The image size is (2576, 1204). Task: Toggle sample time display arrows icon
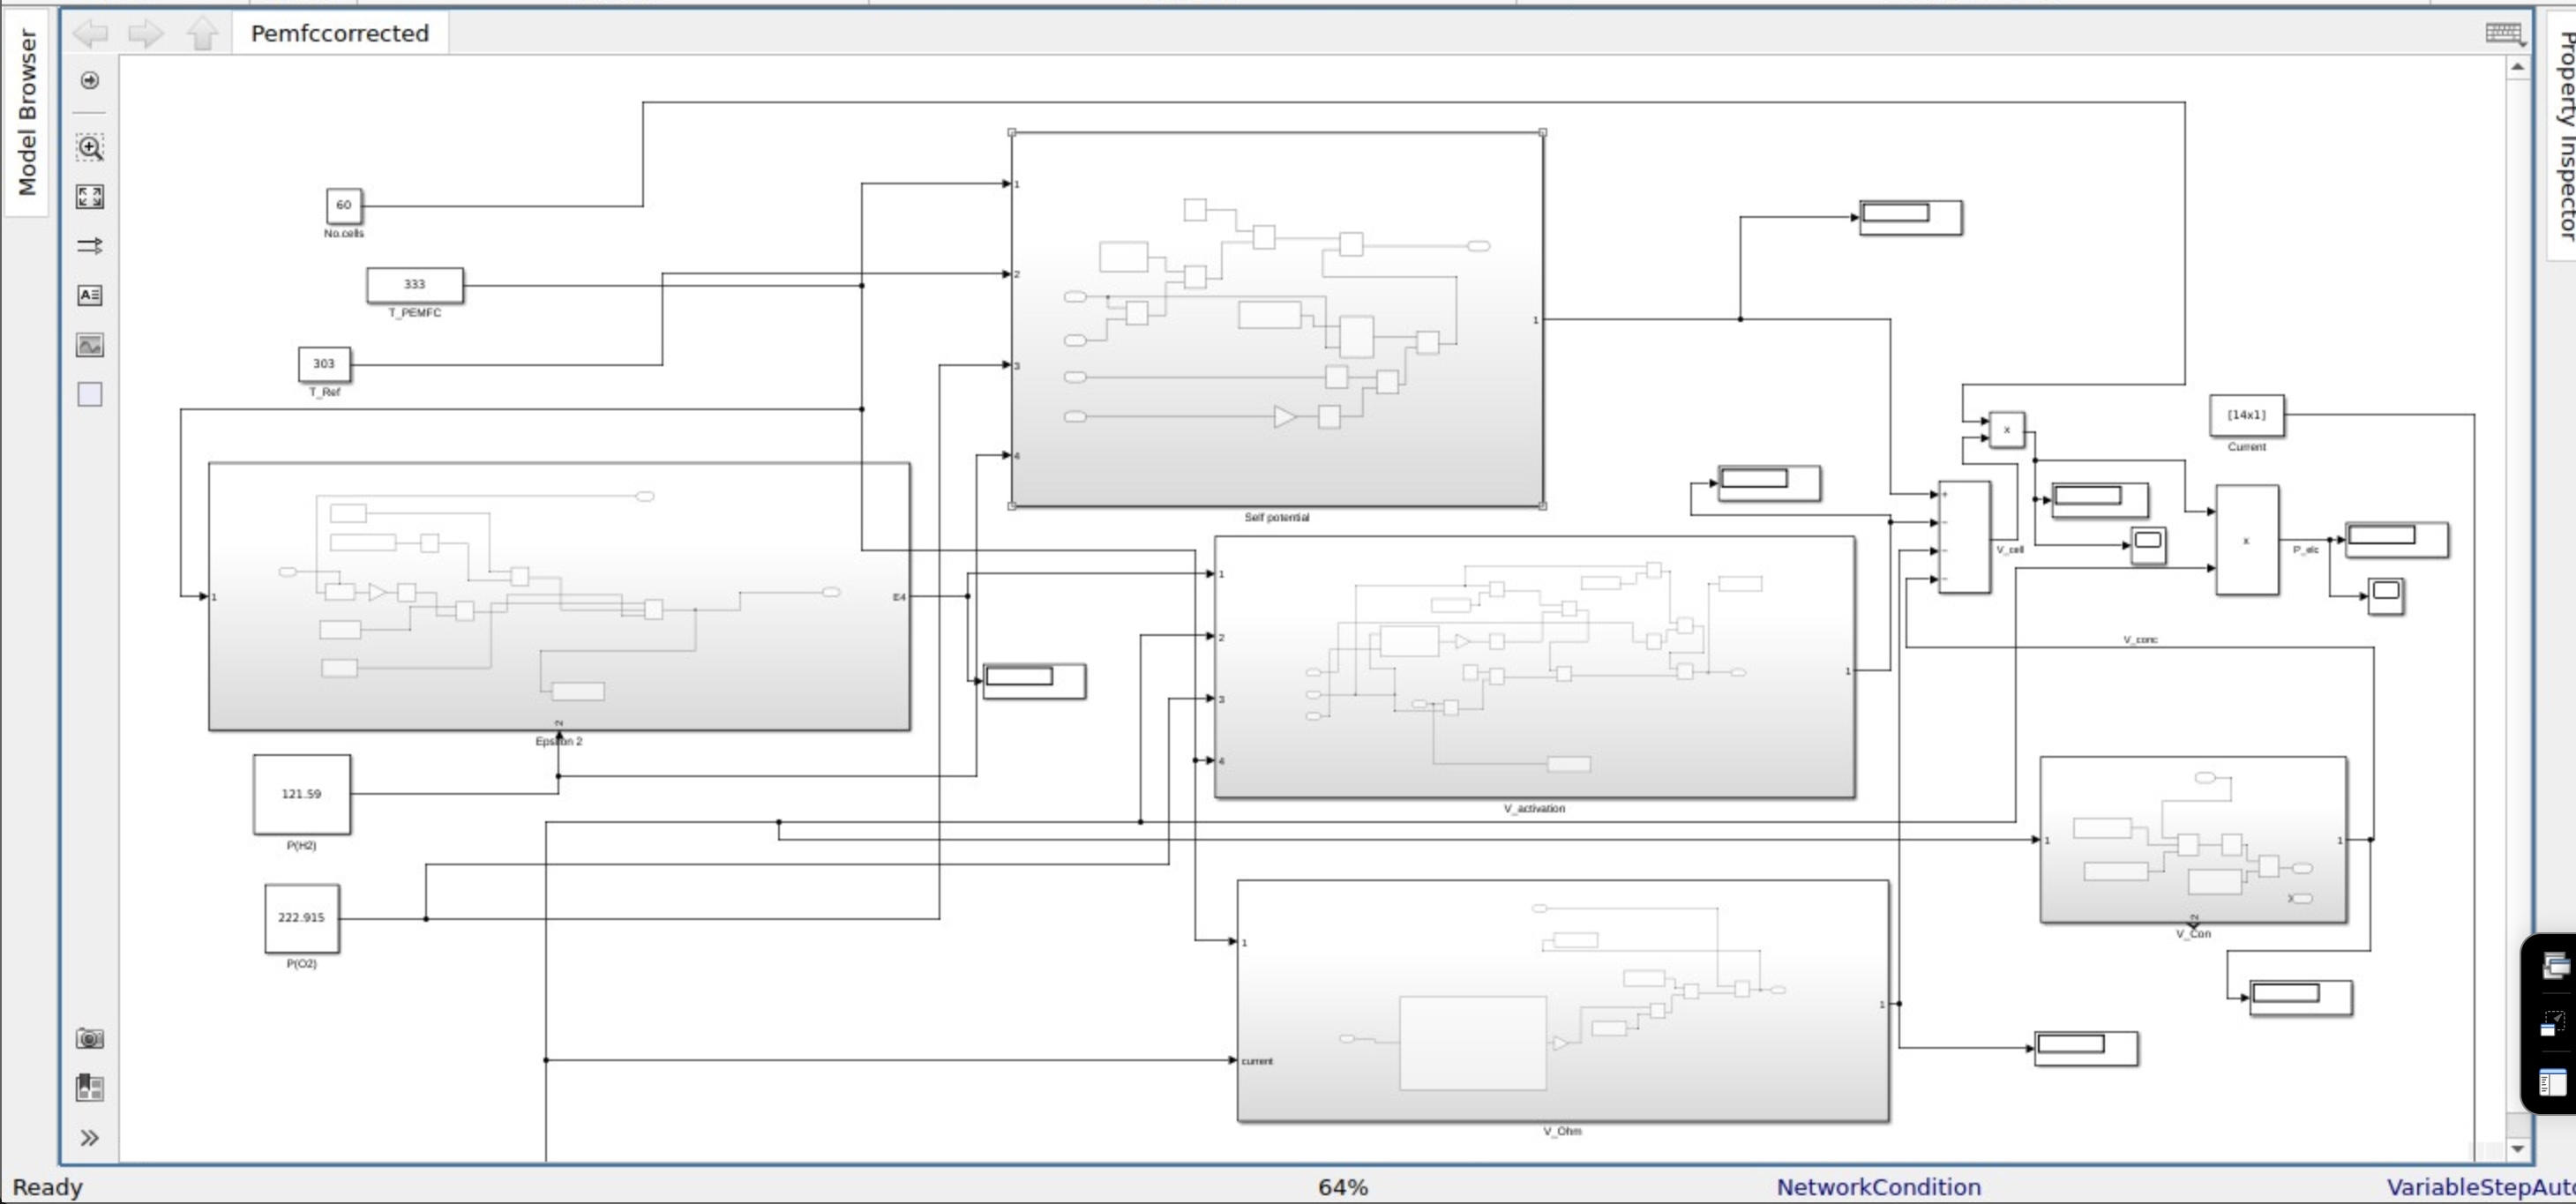90,246
